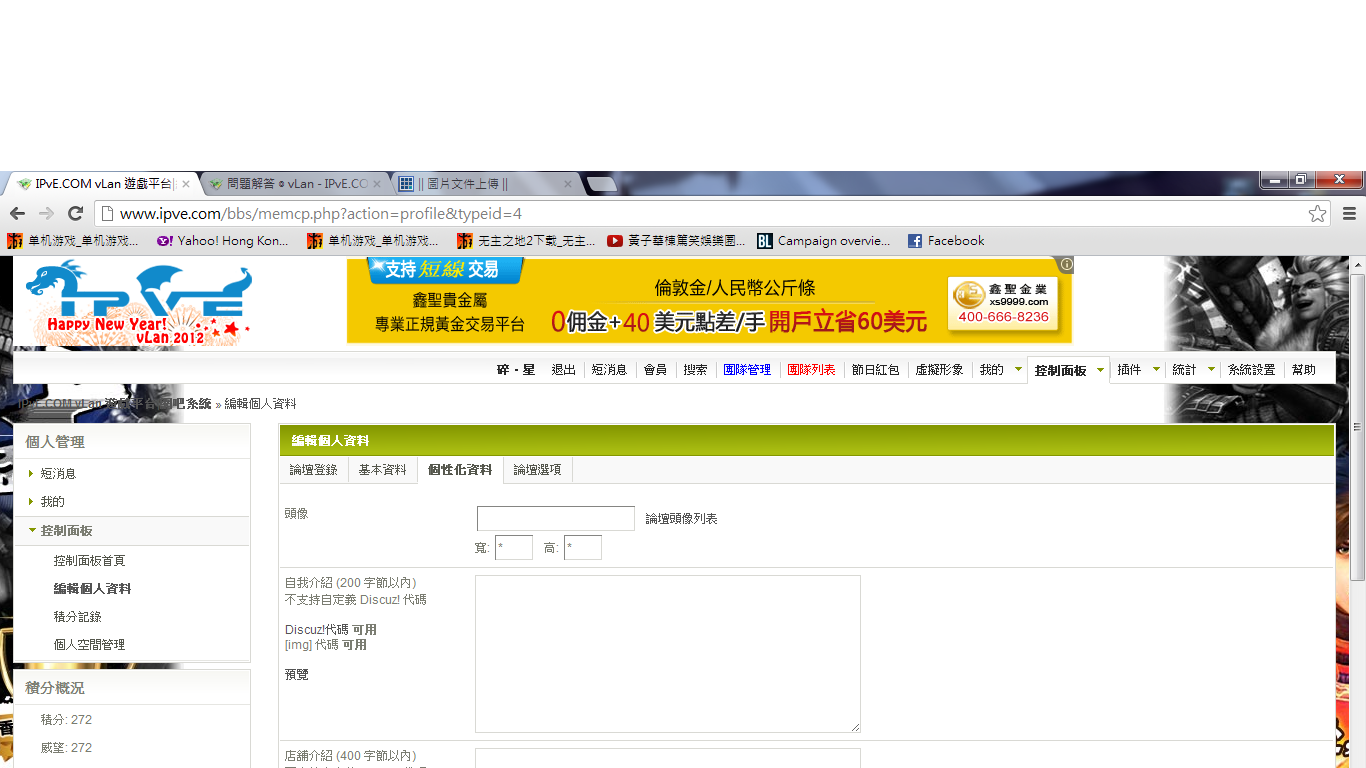The width and height of the screenshot is (1366, 768).
Task: Expand the 插件 dropdown arrow
Action: 1156,370
